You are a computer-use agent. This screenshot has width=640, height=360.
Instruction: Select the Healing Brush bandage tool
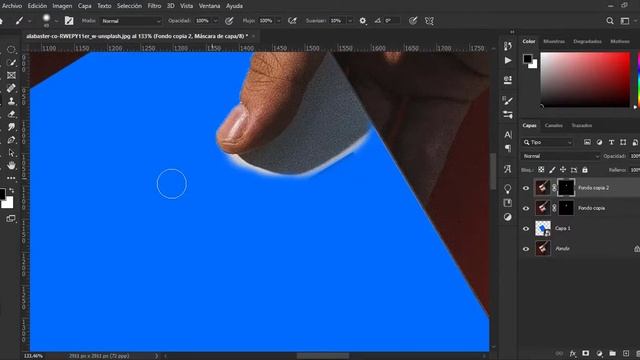(11, 88)
